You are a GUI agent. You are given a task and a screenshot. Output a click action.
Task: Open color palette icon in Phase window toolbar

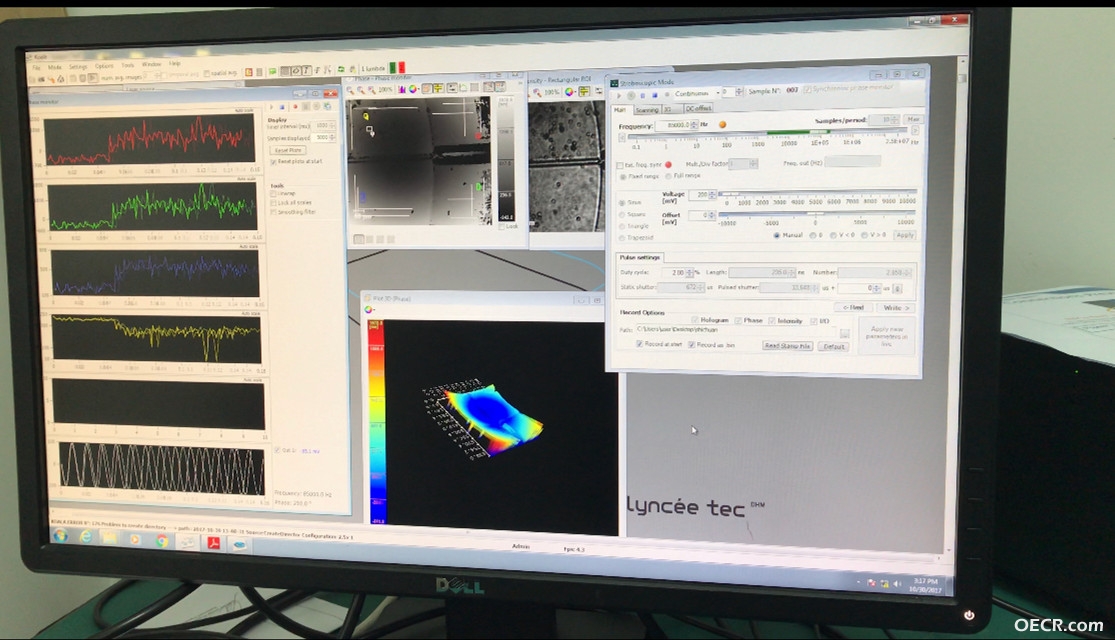tap(413, 89)
